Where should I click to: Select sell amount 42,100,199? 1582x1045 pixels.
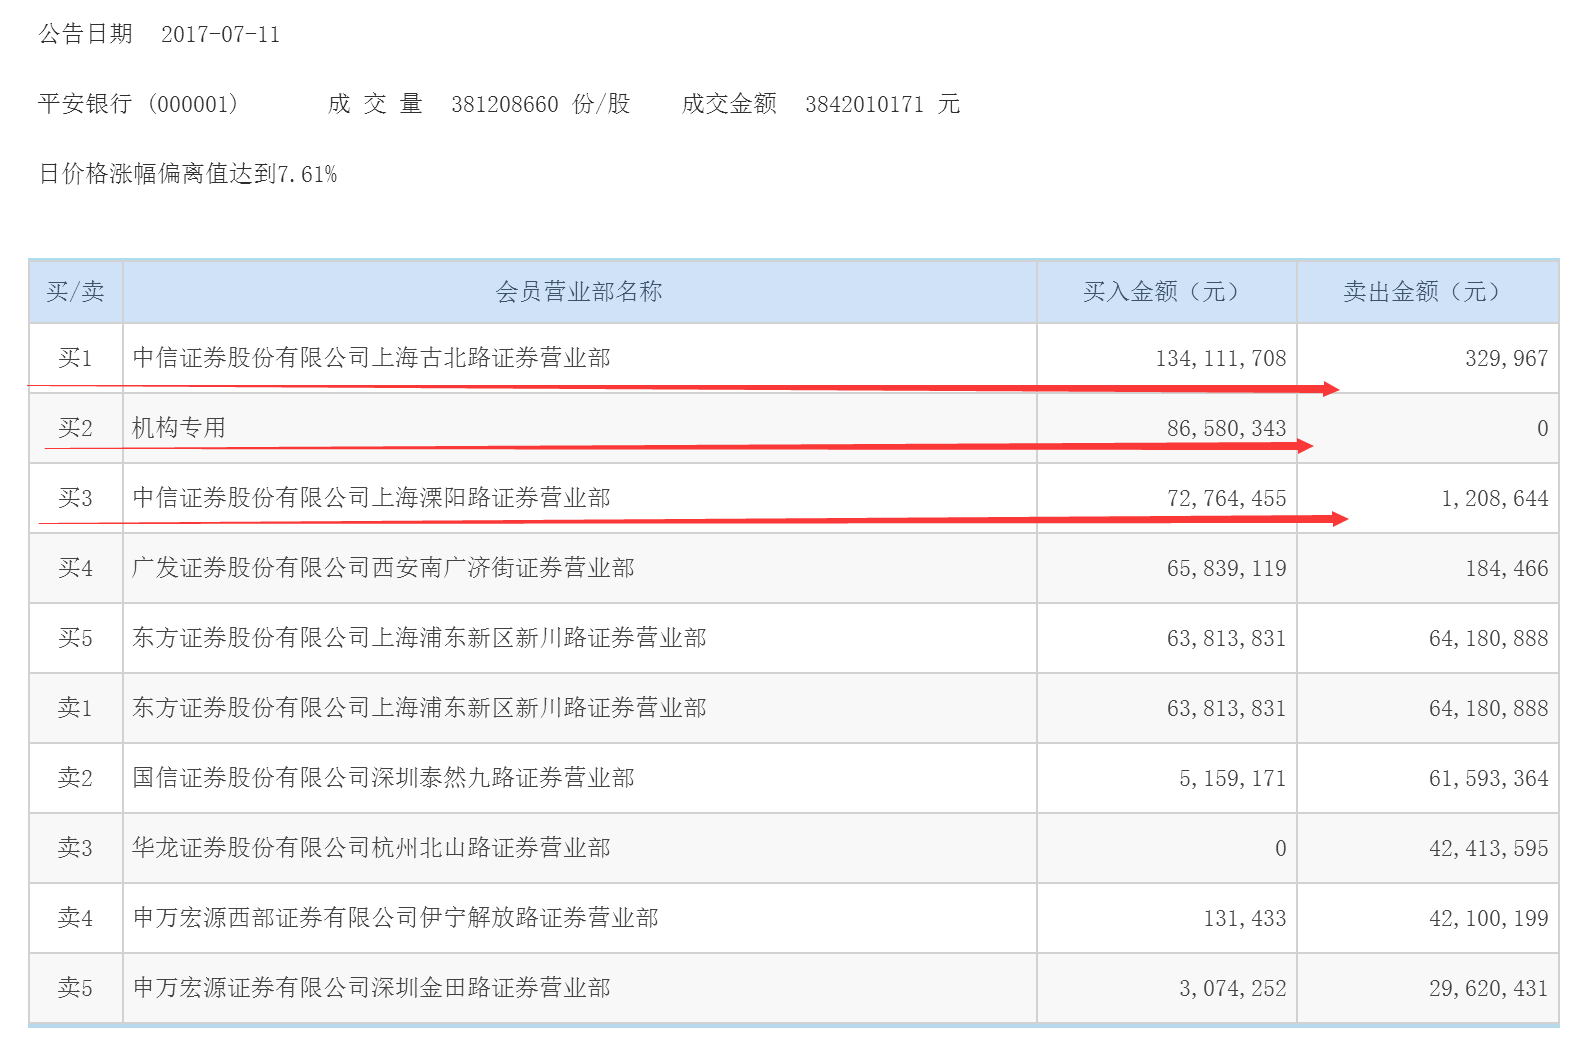pos(1488,918)
